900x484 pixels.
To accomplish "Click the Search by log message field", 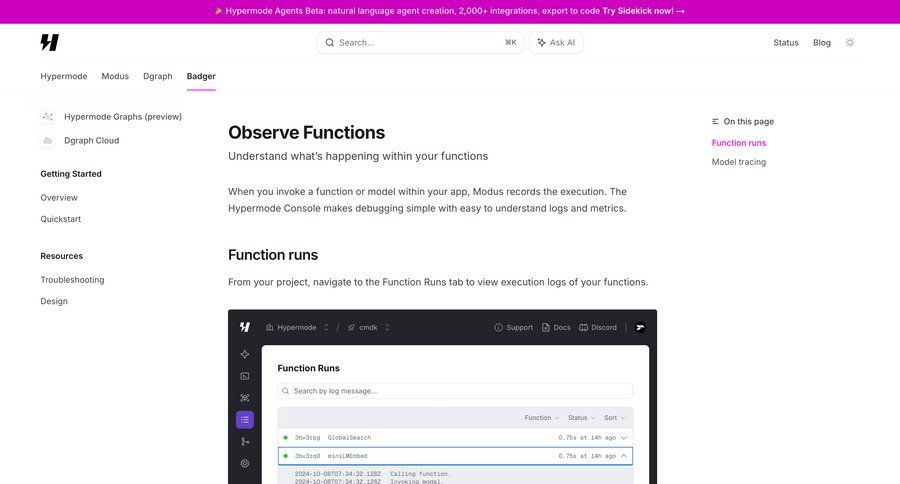I will point(455,391).
